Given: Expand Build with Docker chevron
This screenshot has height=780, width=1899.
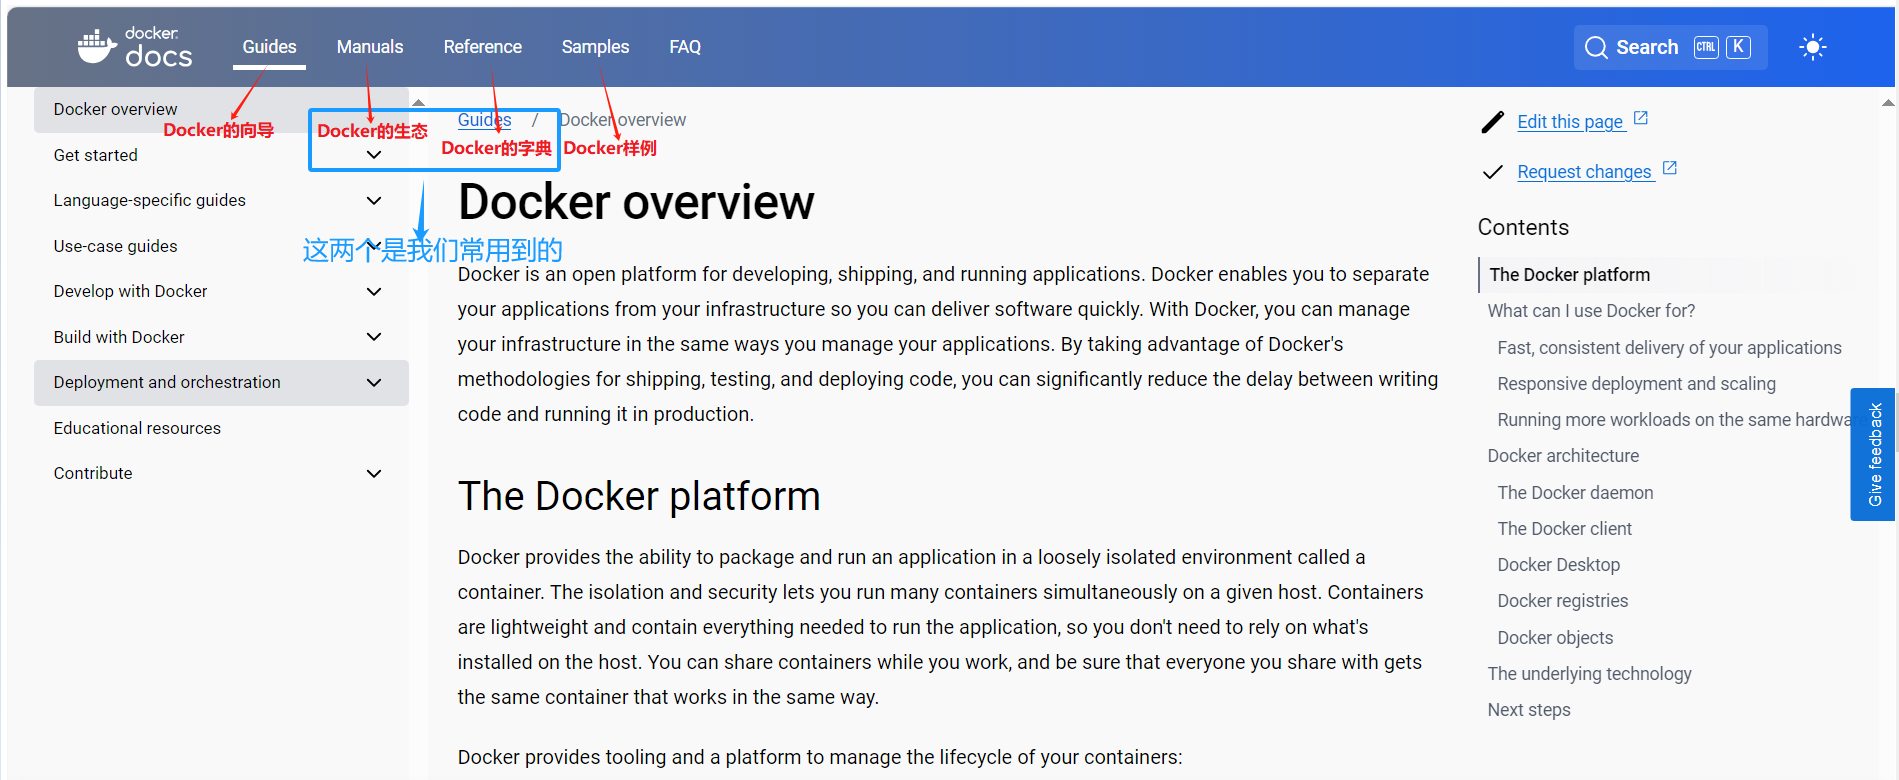Looking at the screenshot, I should point(374,337).
